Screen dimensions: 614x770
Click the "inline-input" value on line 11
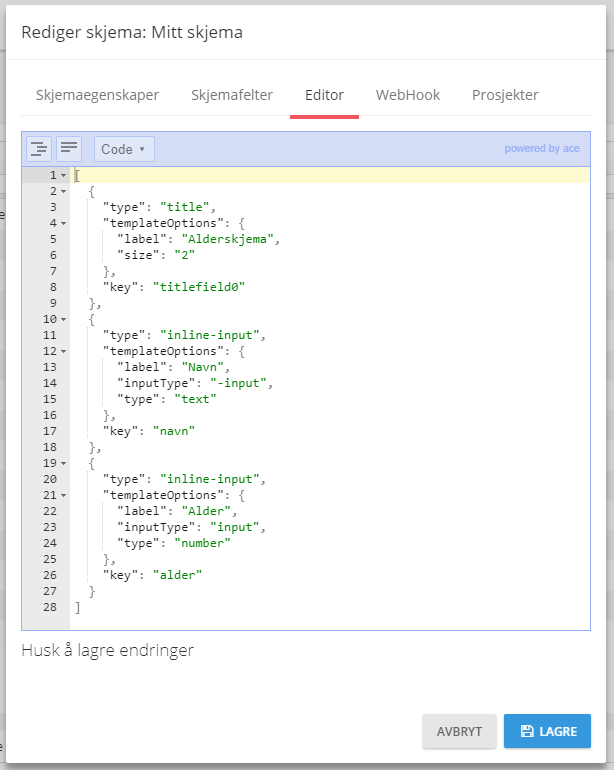(210, 335)
